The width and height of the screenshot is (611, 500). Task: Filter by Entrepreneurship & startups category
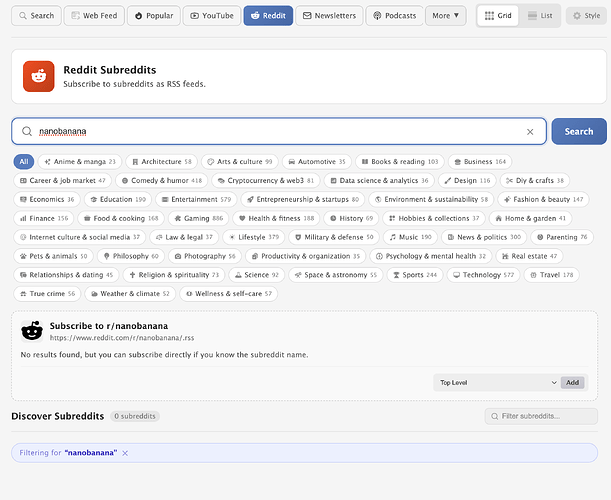click(x=303, y=199)
